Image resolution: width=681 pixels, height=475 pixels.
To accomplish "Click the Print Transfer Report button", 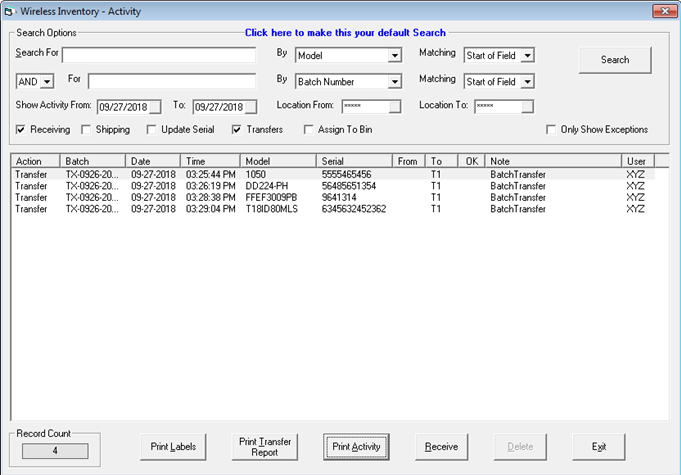I will [265, 447].
